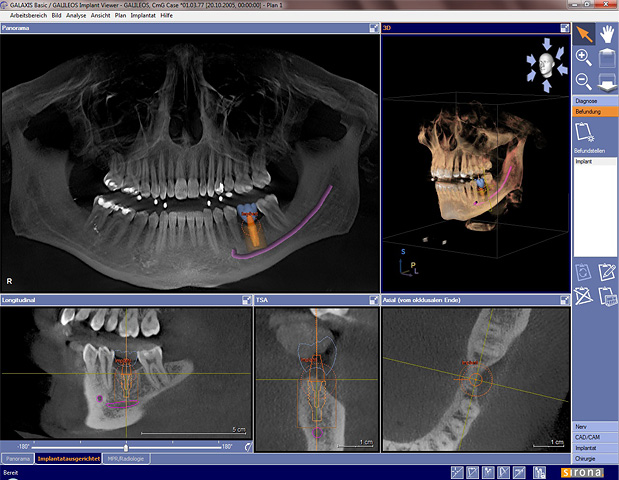Click the Befundstellen label
This screenshot has height=480, width=619.
coord(589,151)
